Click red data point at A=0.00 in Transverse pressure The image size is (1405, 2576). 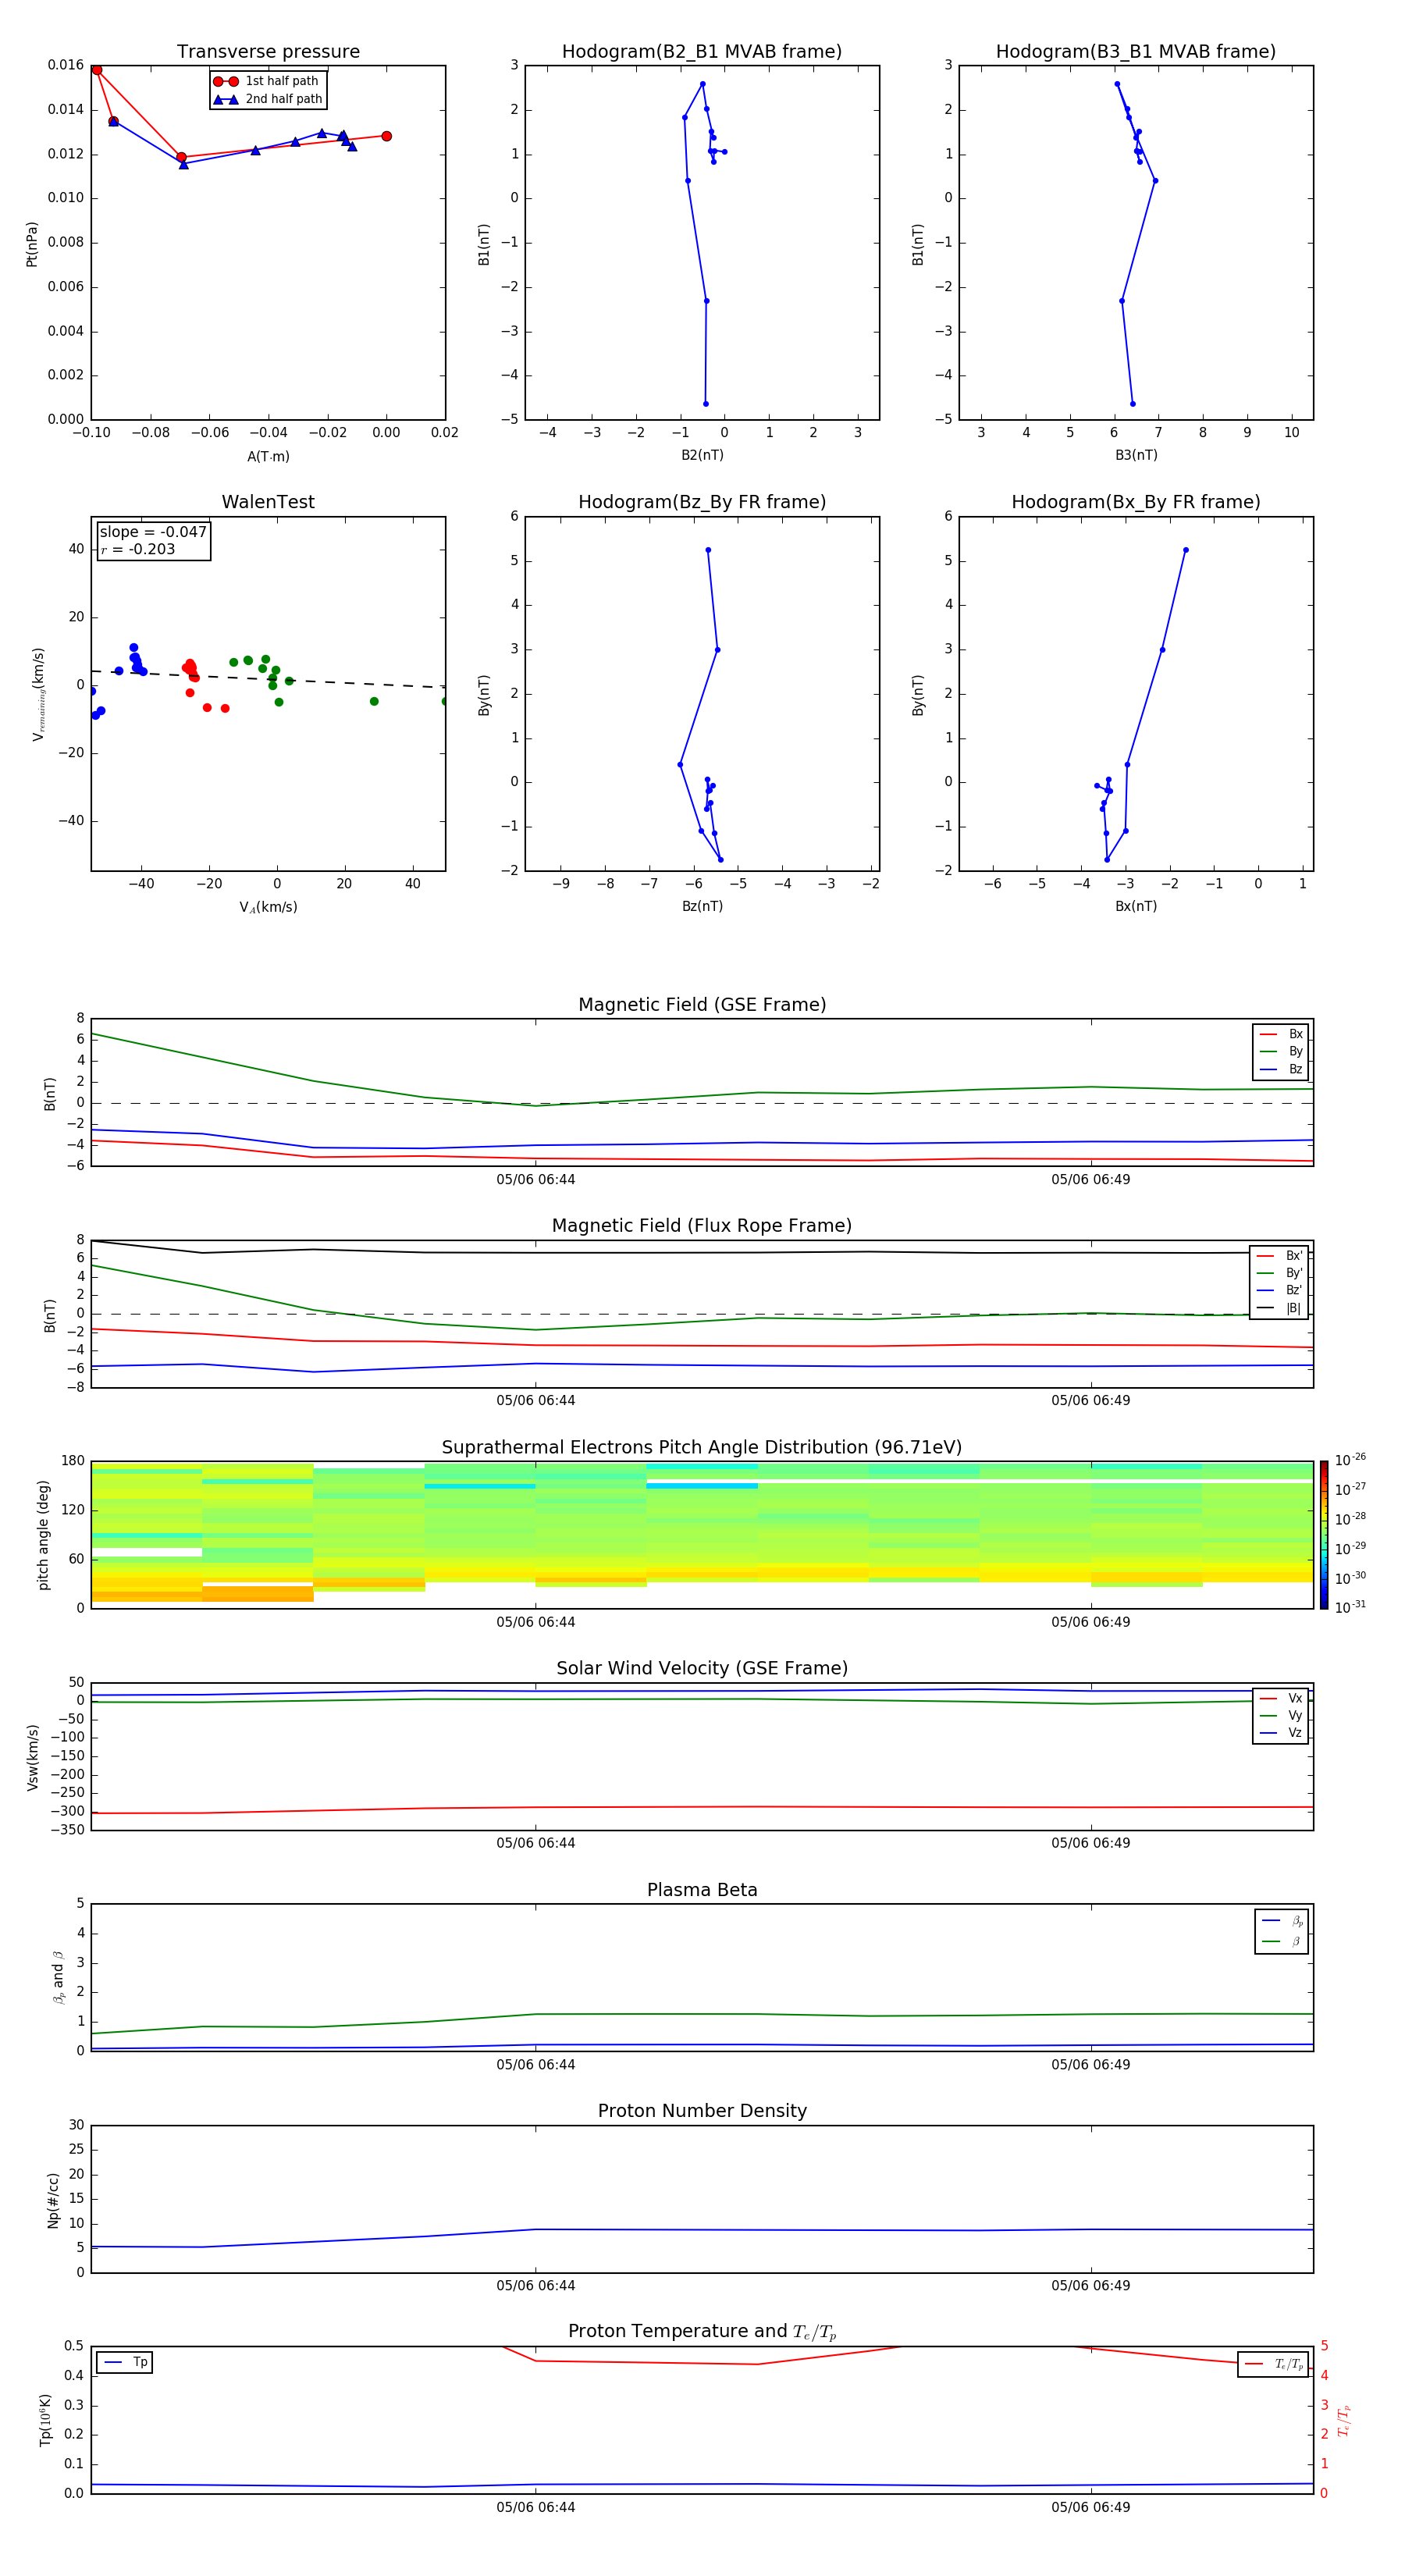[386, 136]
